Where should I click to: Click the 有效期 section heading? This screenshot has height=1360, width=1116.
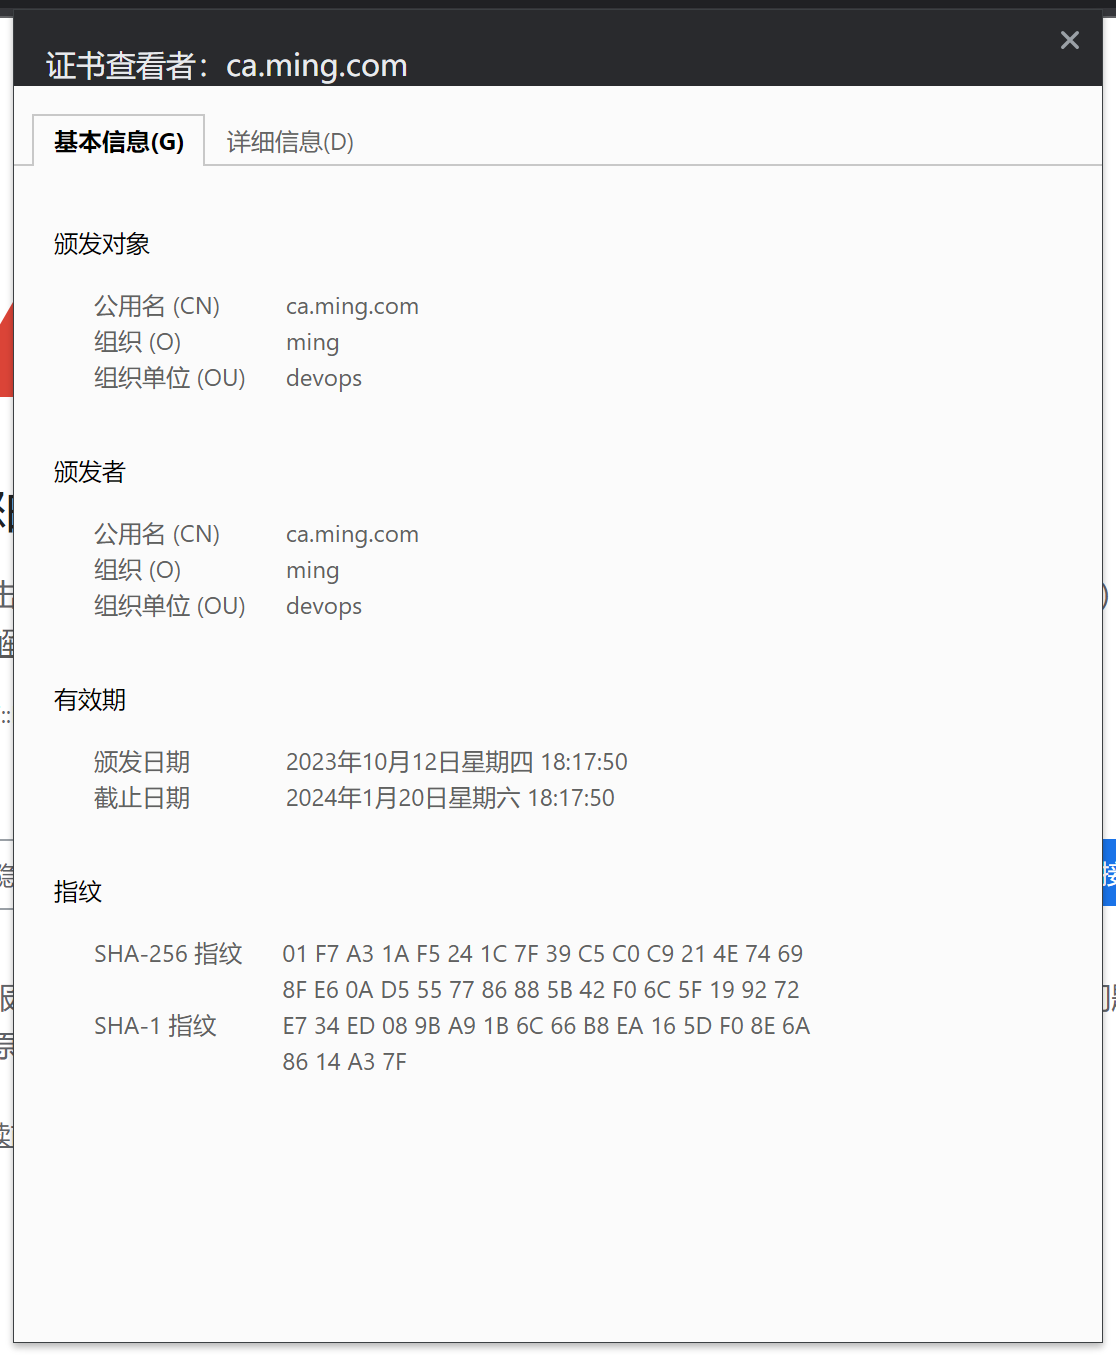(90, 700)
